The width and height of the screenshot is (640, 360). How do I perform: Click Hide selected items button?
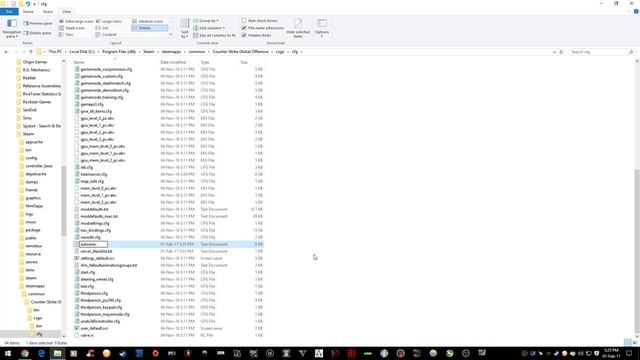point(298,28)
